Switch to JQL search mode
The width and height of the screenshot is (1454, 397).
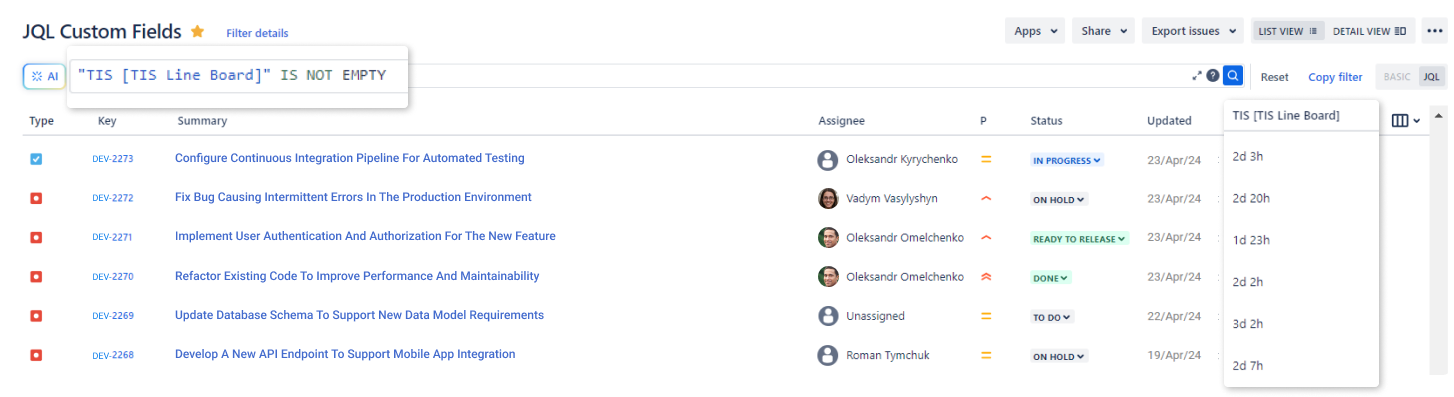(1432, 77)
